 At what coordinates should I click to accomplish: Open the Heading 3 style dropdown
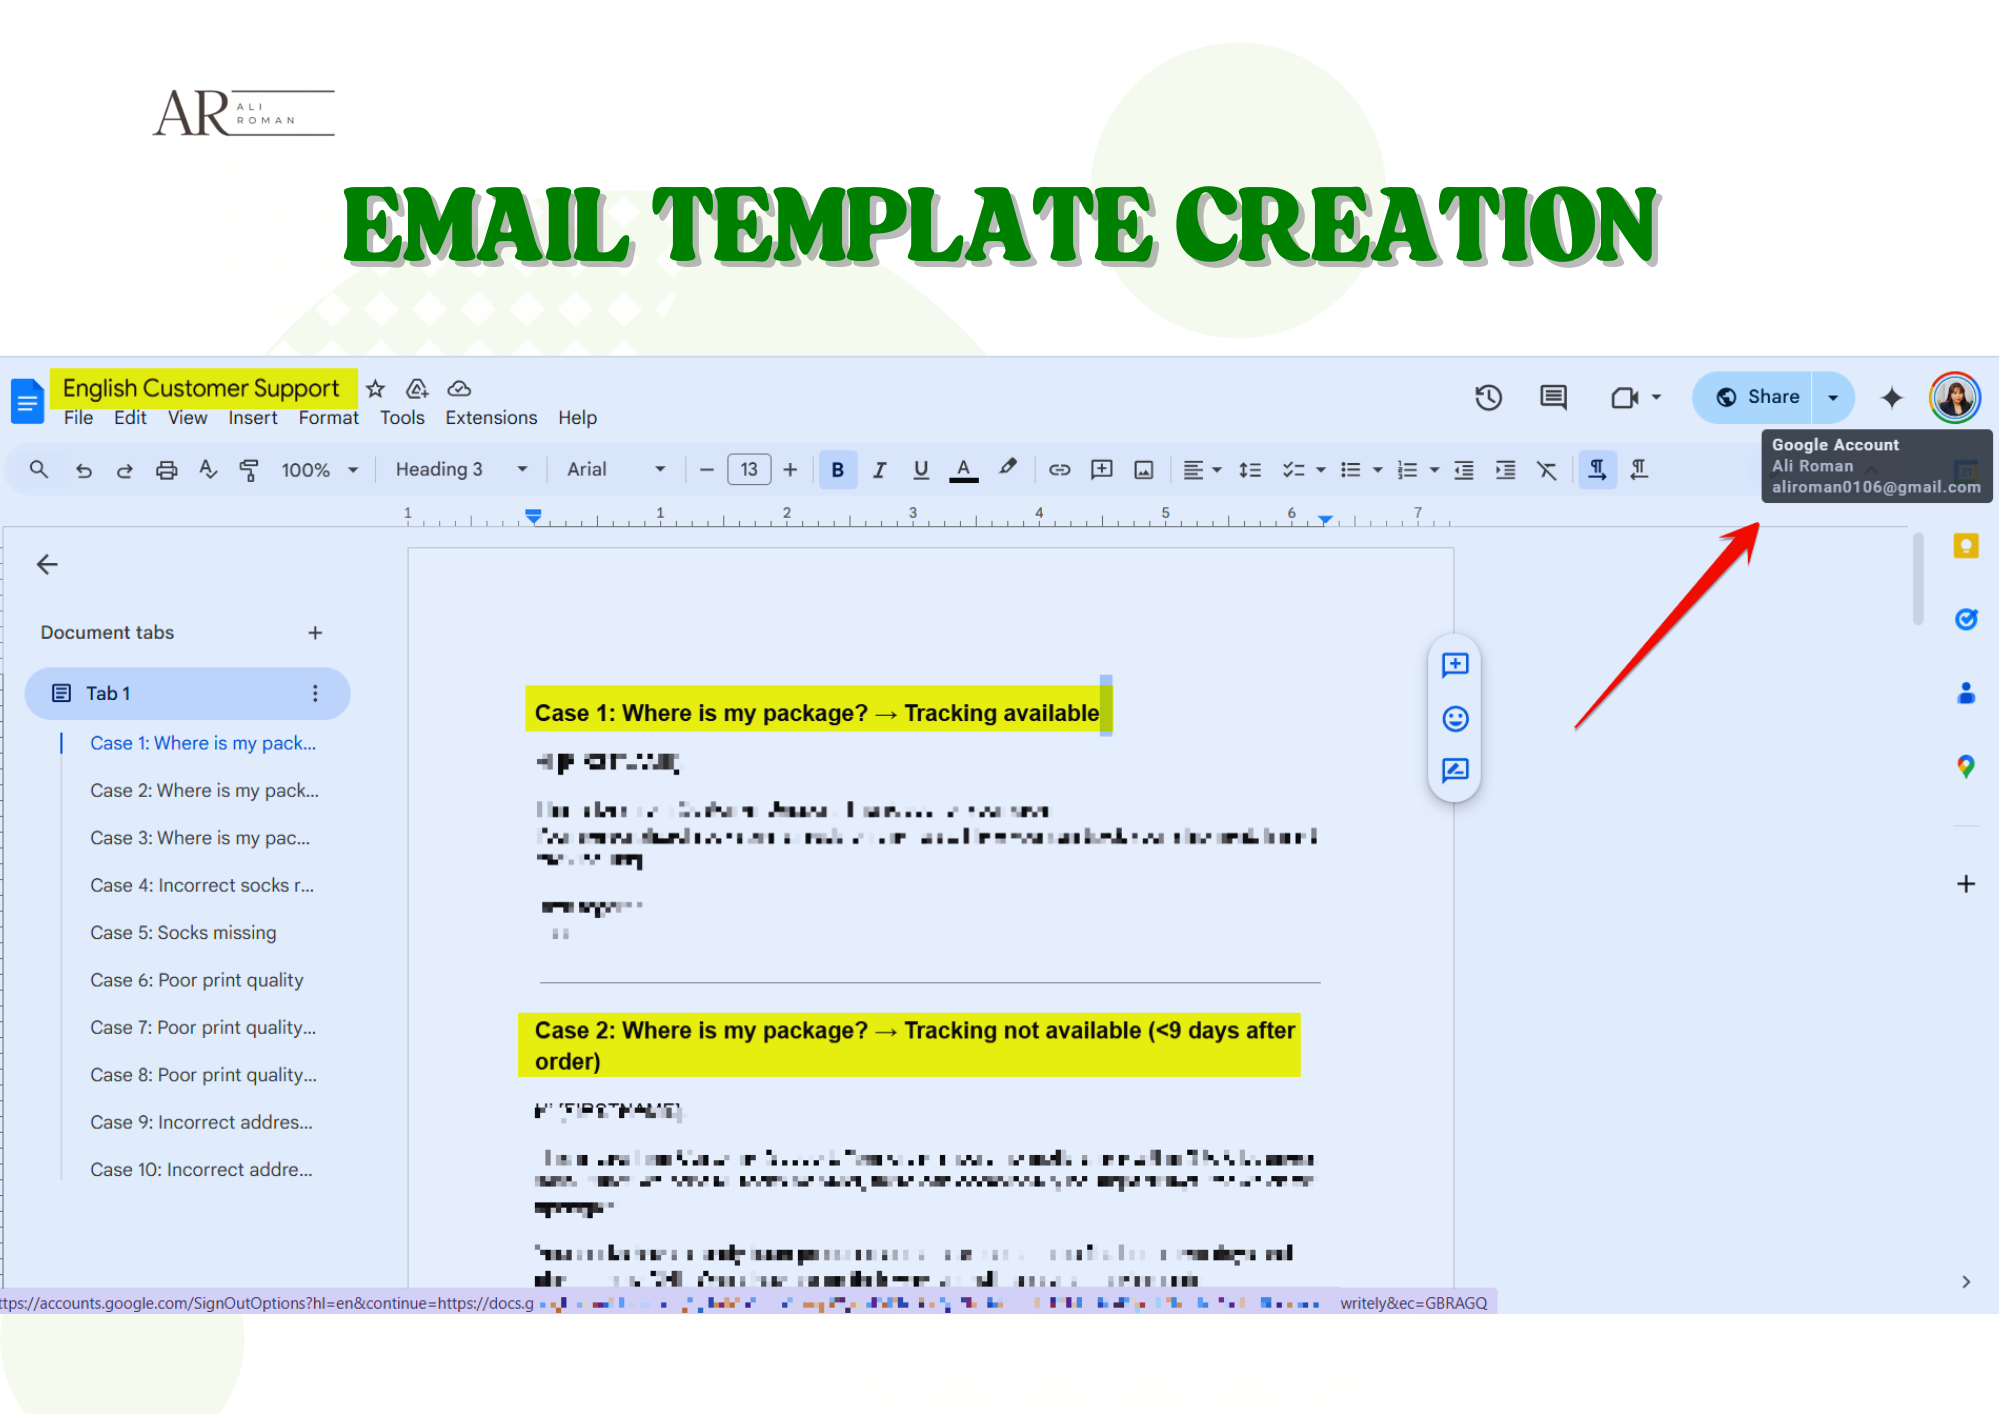460,470
